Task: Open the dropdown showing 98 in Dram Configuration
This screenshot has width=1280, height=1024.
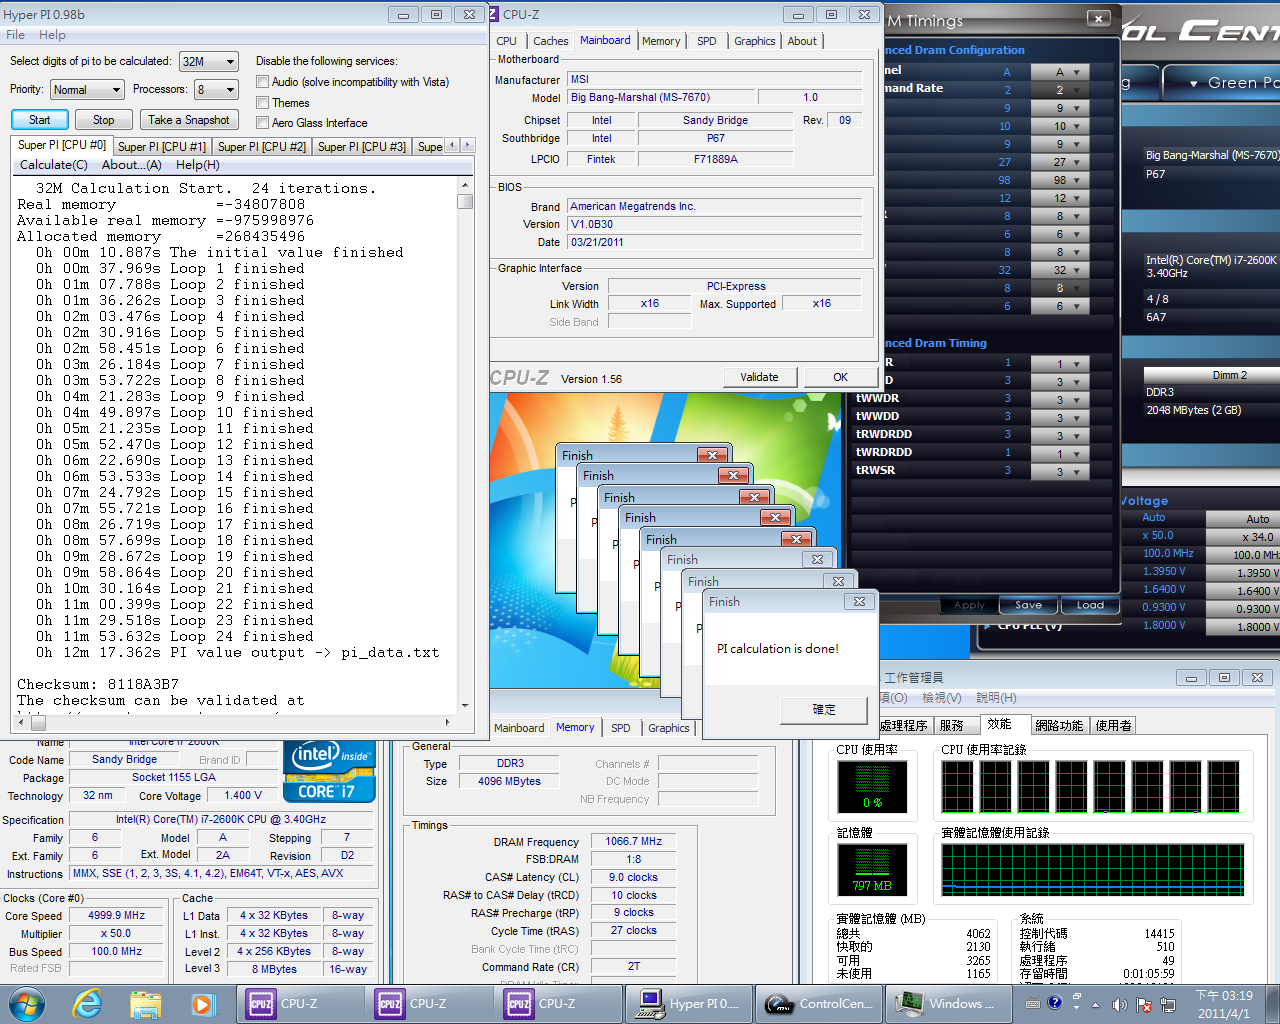Action: point(1061,180)
